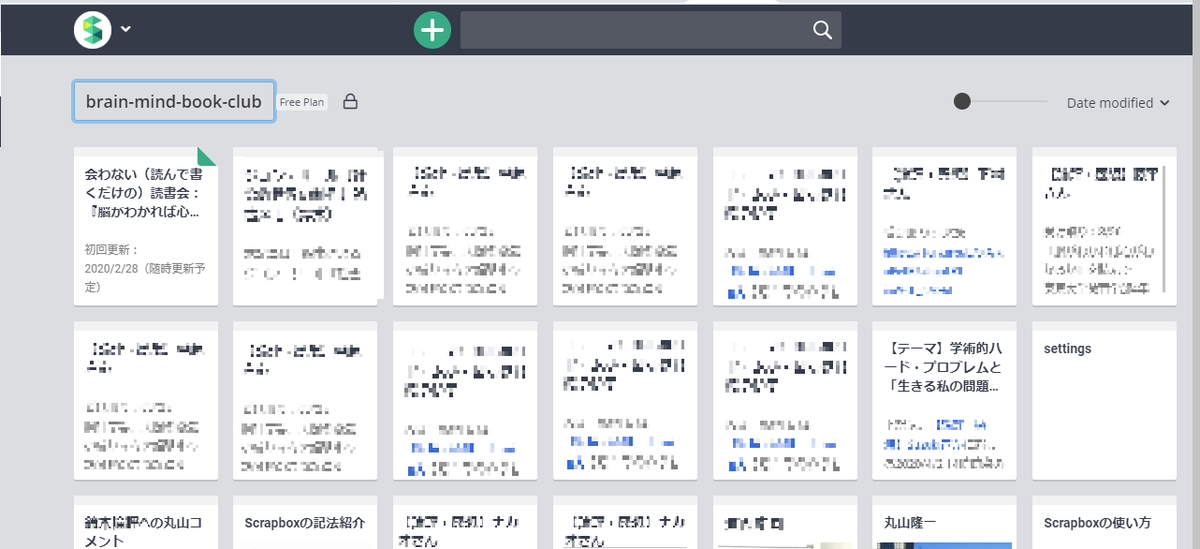Open the 【テーマ】学術的ハード・プロブレム page card
Viewport: 1200px width, 549px height.
[944, 401]
